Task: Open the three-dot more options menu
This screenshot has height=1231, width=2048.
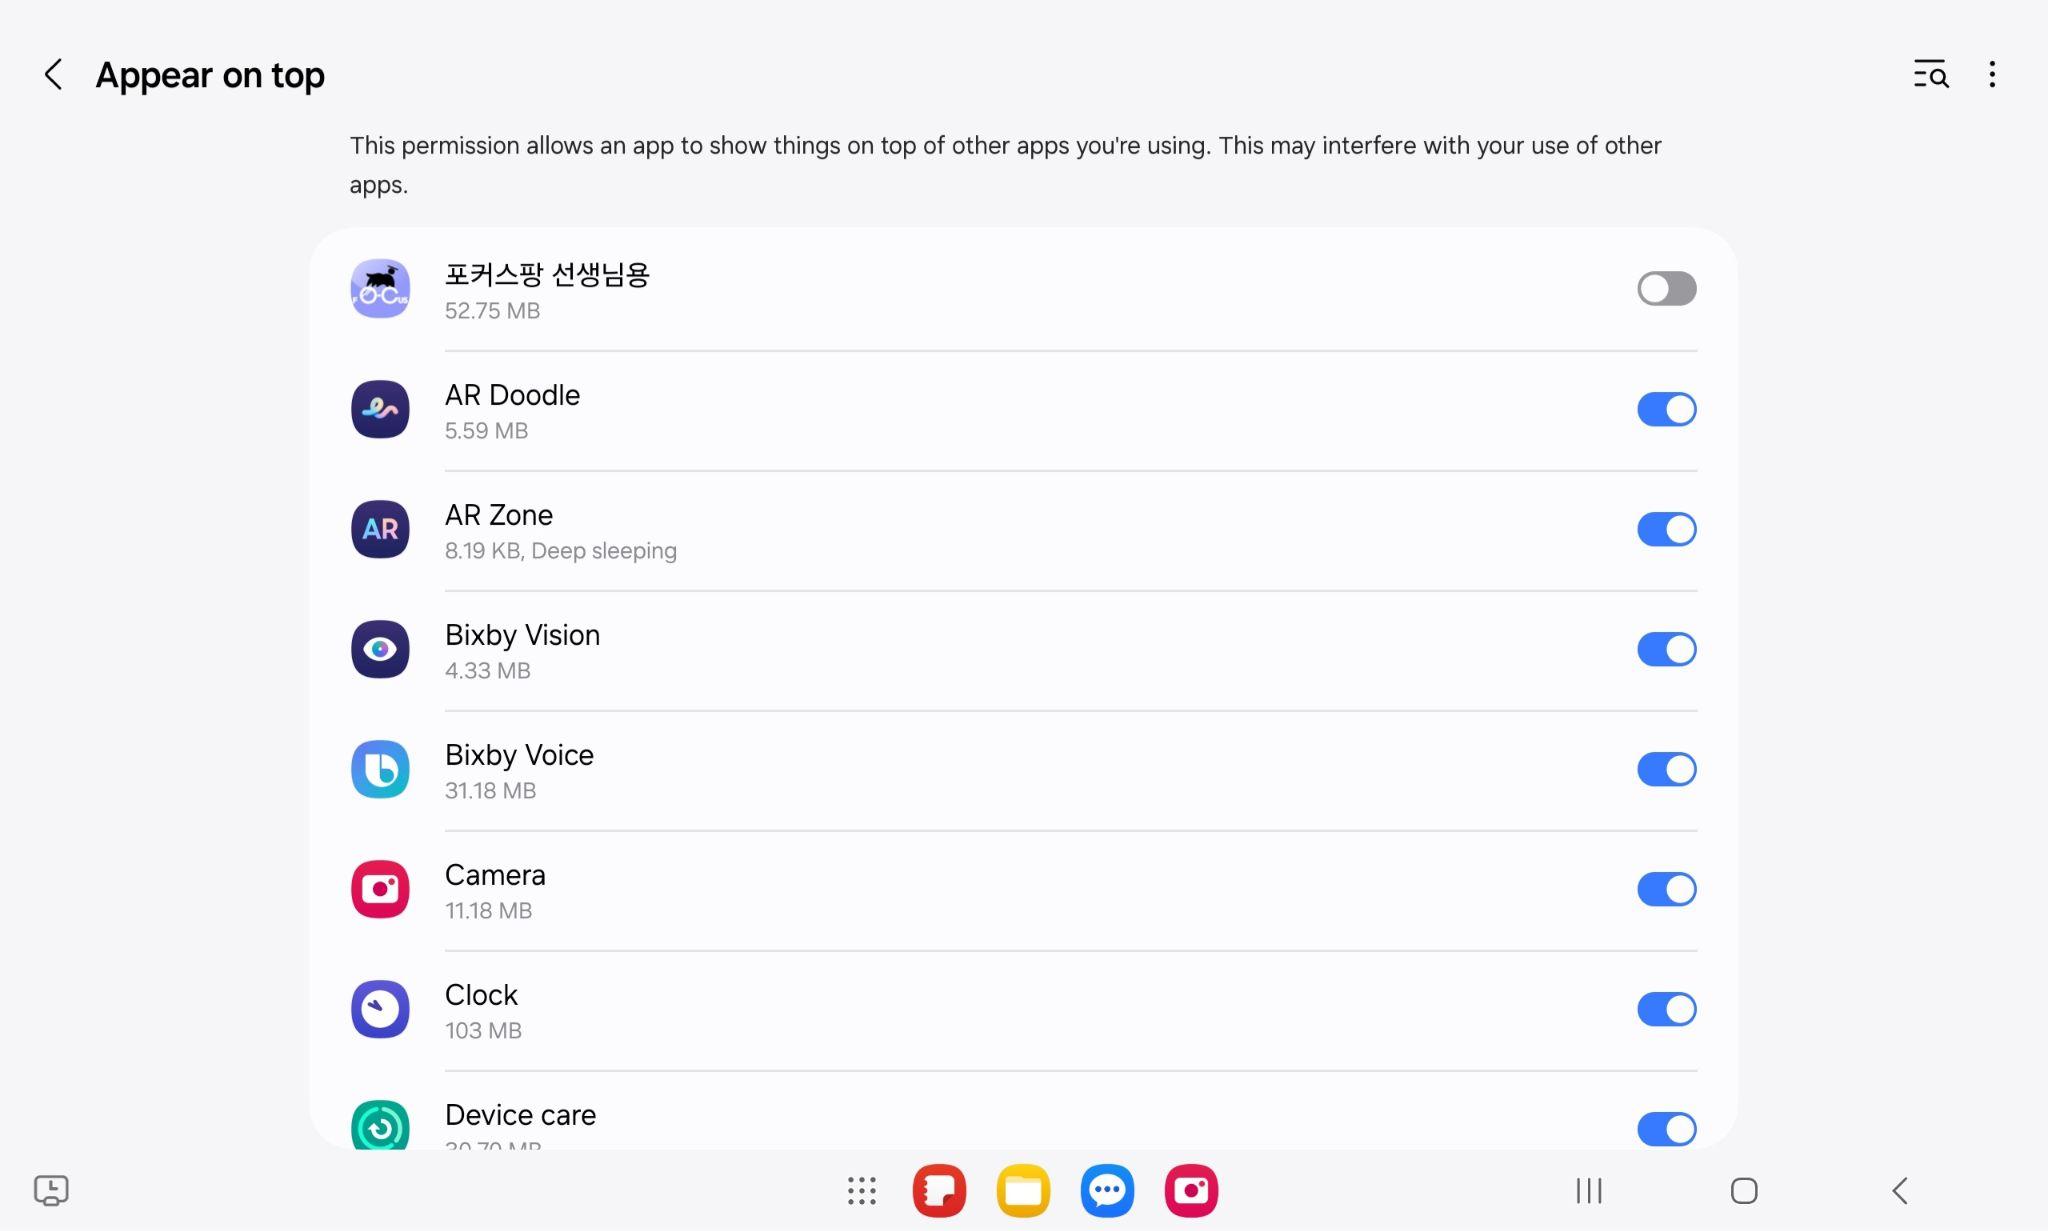Action: tap(1992, 75)
